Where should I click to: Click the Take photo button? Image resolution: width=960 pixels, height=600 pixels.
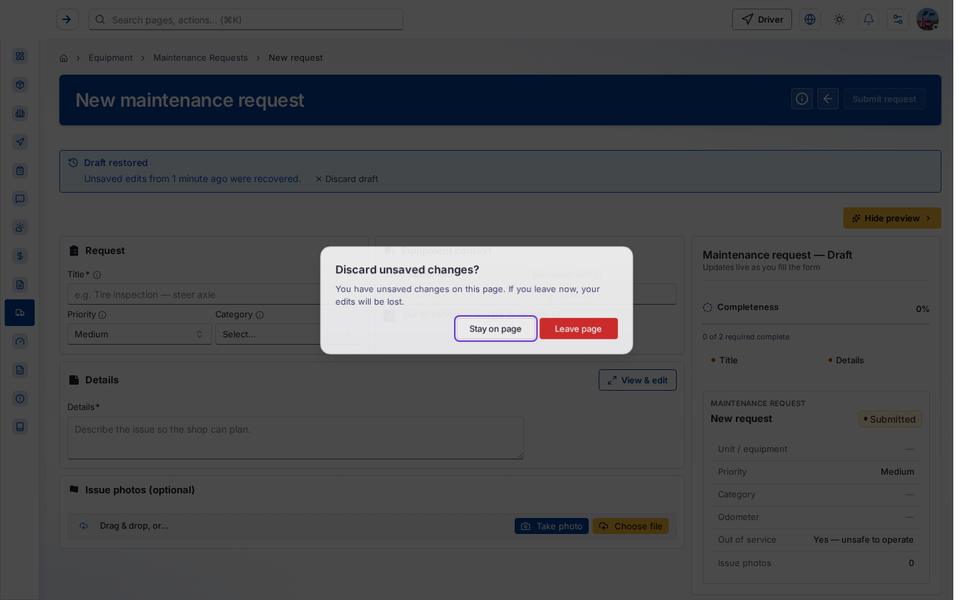551,526
